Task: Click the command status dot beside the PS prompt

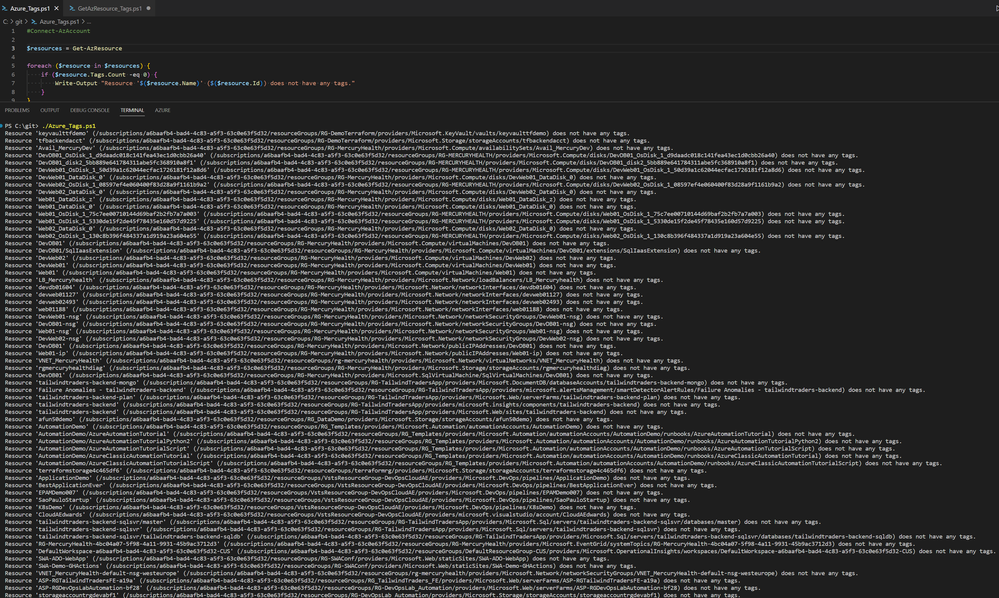Action: click(x=2, y=126)
